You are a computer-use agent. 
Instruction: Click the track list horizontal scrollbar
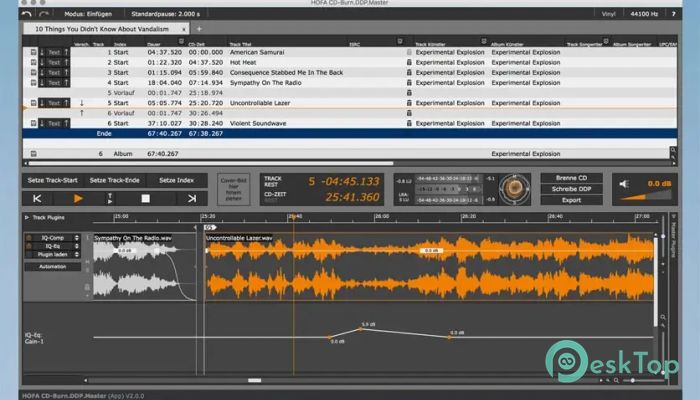211,163
